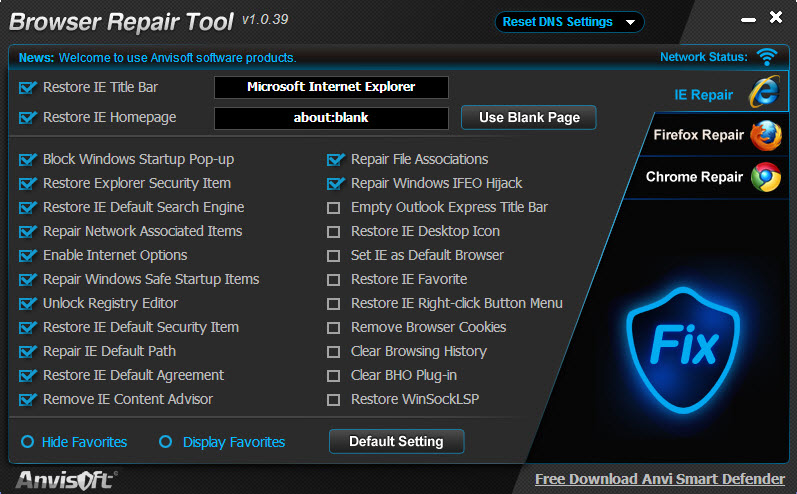Uncheck Restore IE Default Security Item

click(27, 328)
